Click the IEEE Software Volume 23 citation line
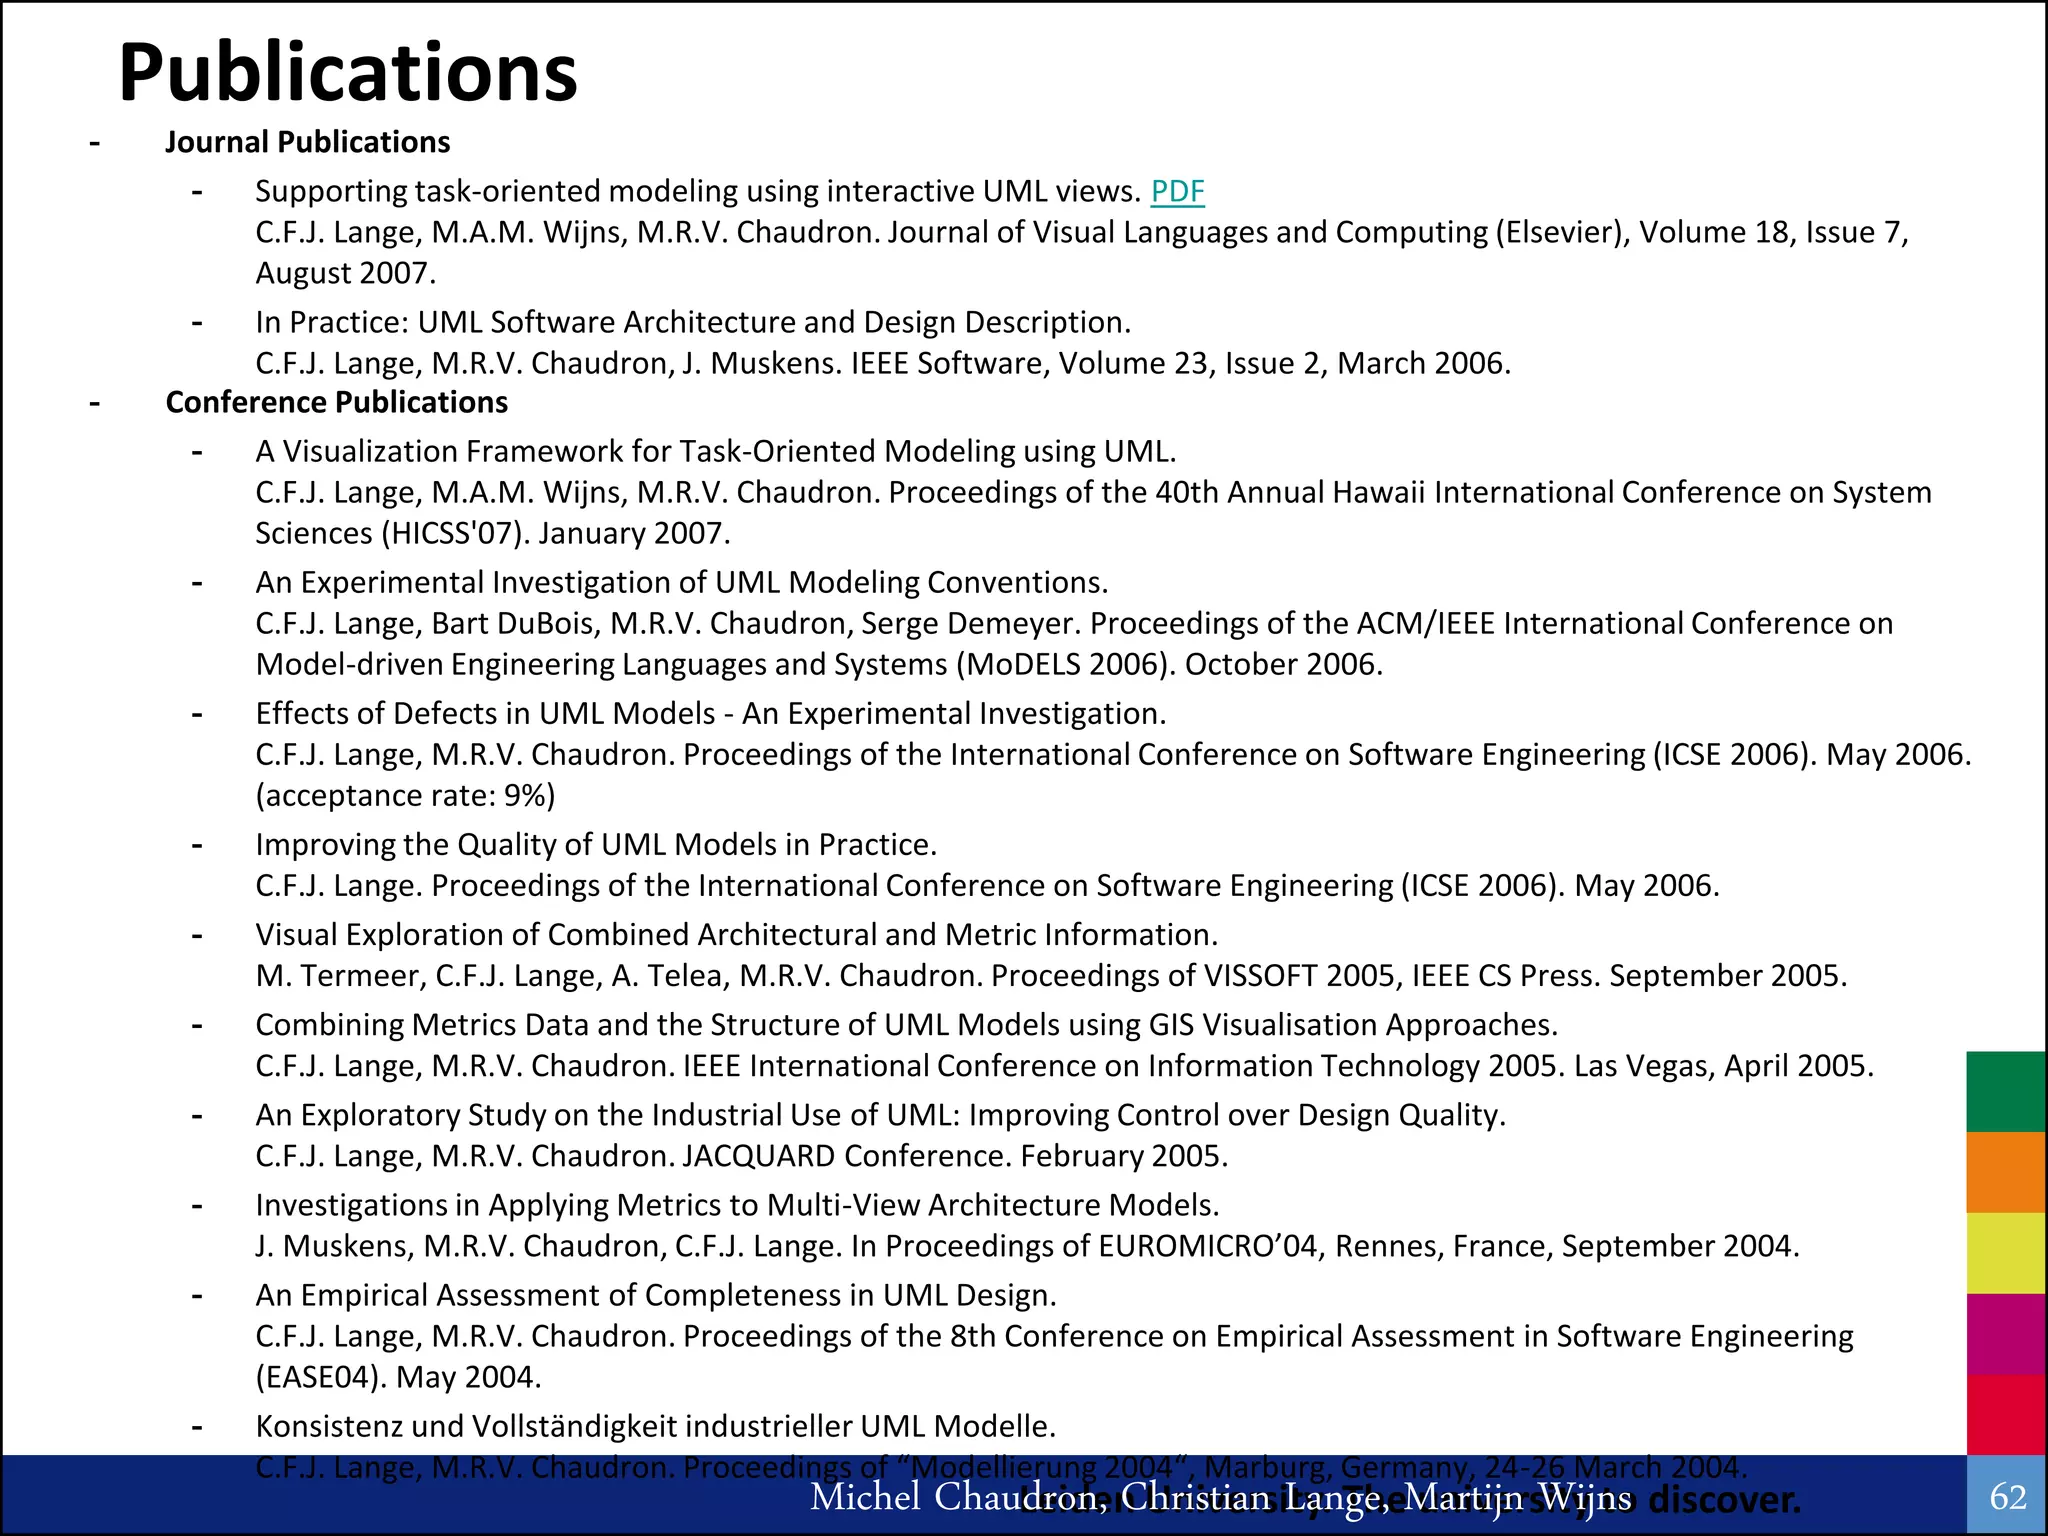 click(x=883, y=363)
